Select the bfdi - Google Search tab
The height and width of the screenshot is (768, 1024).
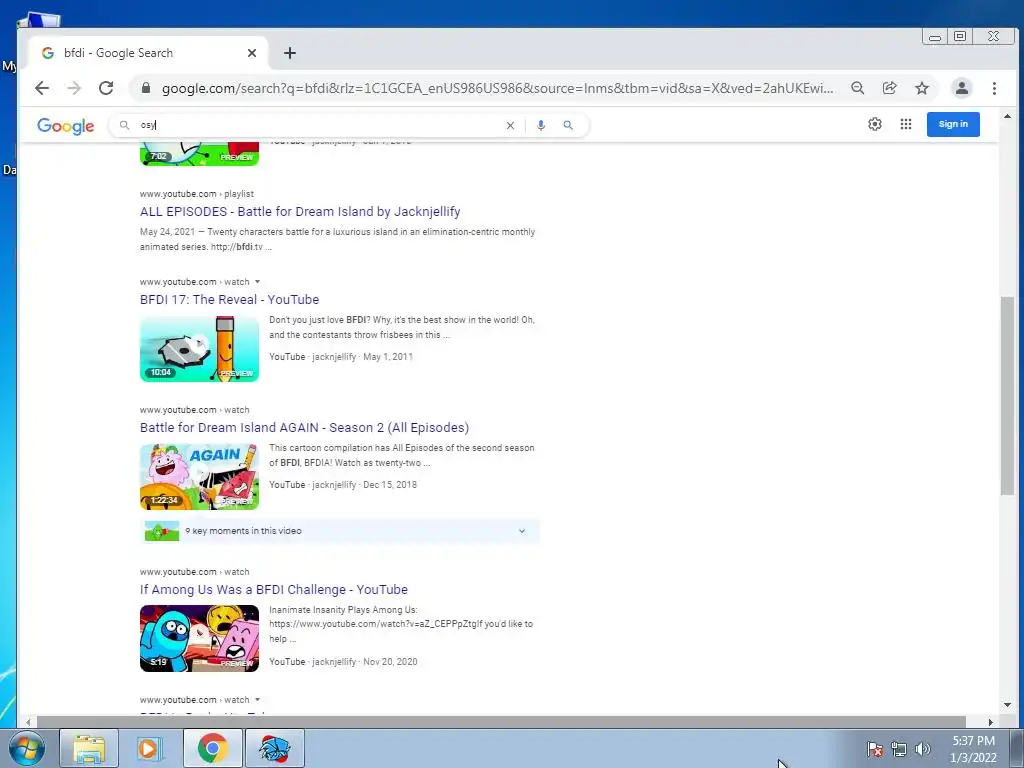pyautogui.click(x=147, y=53)
